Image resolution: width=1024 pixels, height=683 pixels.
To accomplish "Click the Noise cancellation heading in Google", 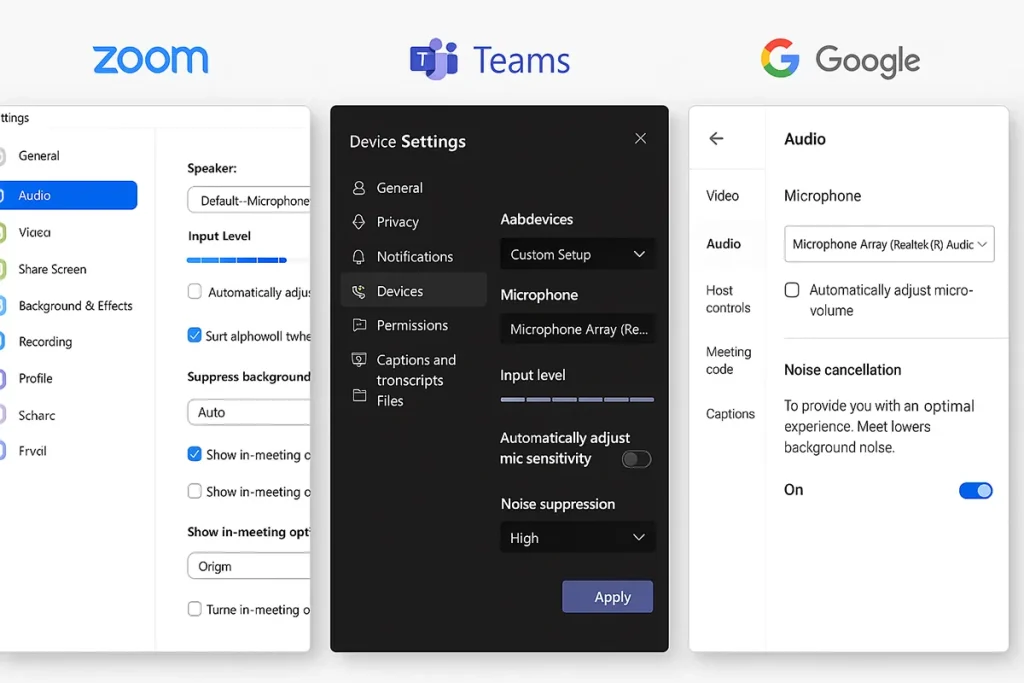I will click(x=842, y=370).
